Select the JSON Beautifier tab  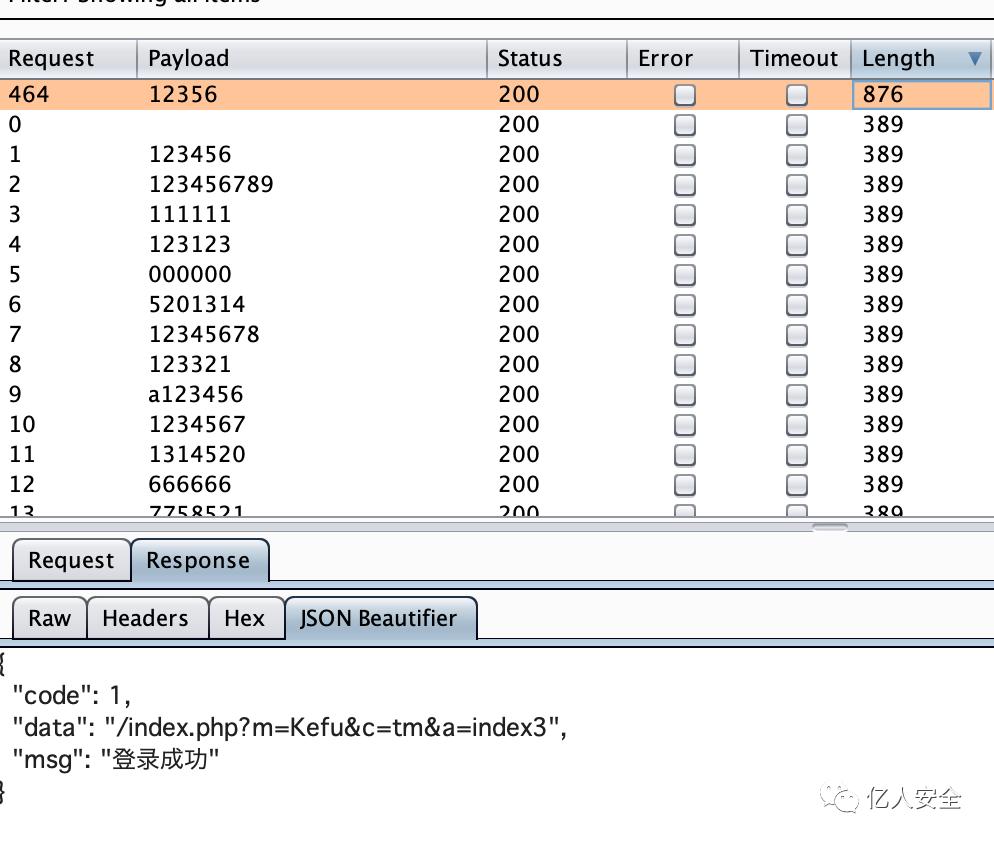pos(378,619)
